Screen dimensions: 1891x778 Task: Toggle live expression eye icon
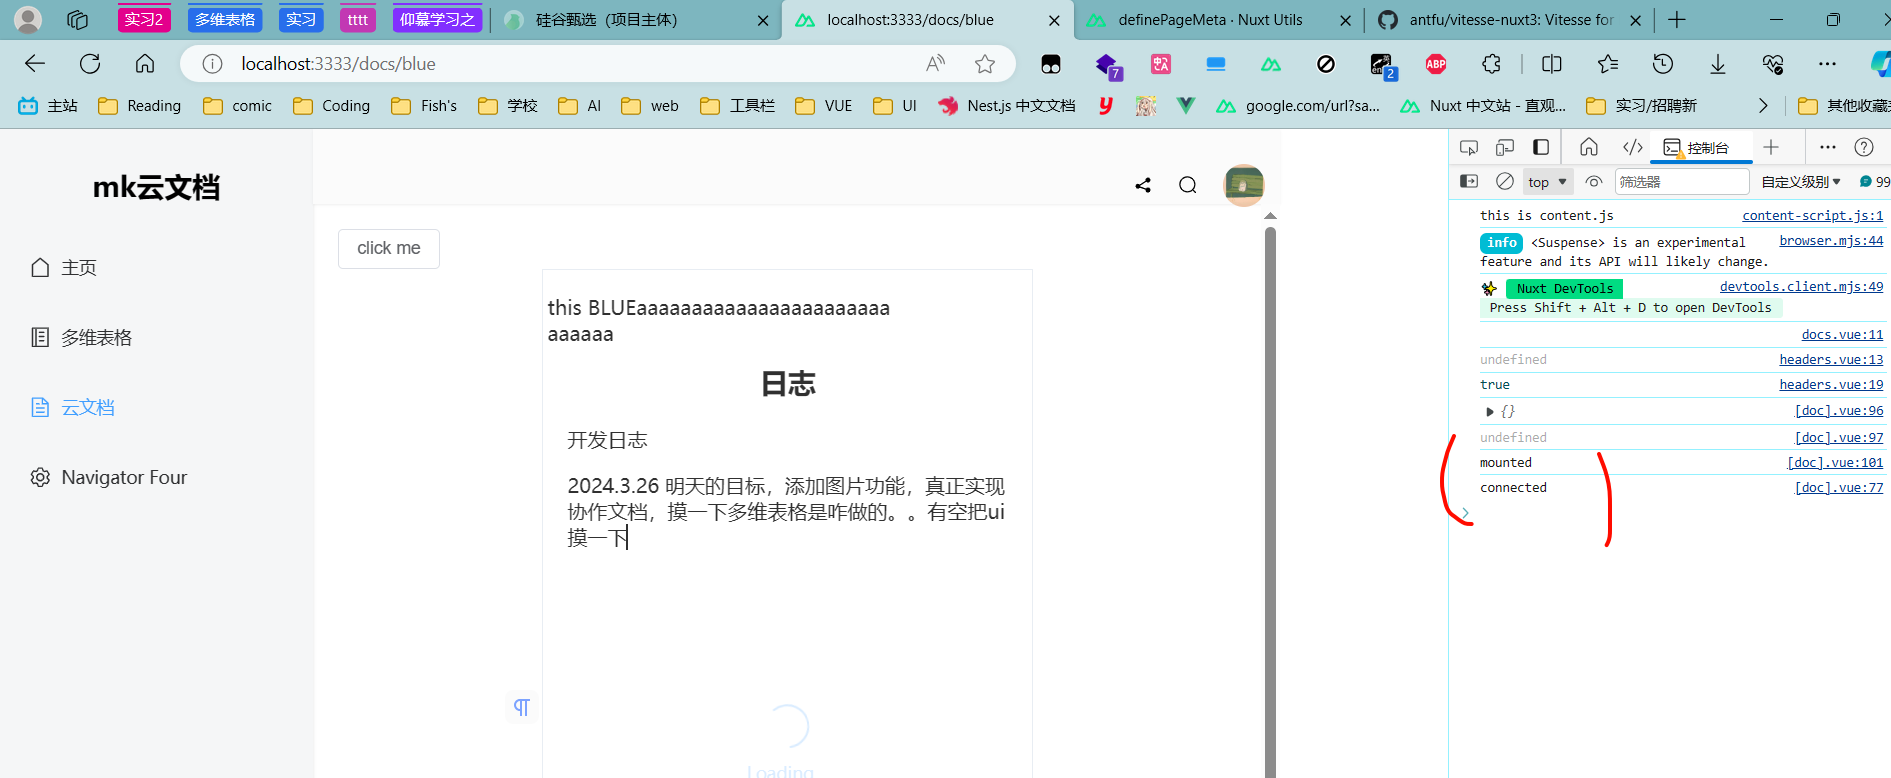tap(1594, 182)
